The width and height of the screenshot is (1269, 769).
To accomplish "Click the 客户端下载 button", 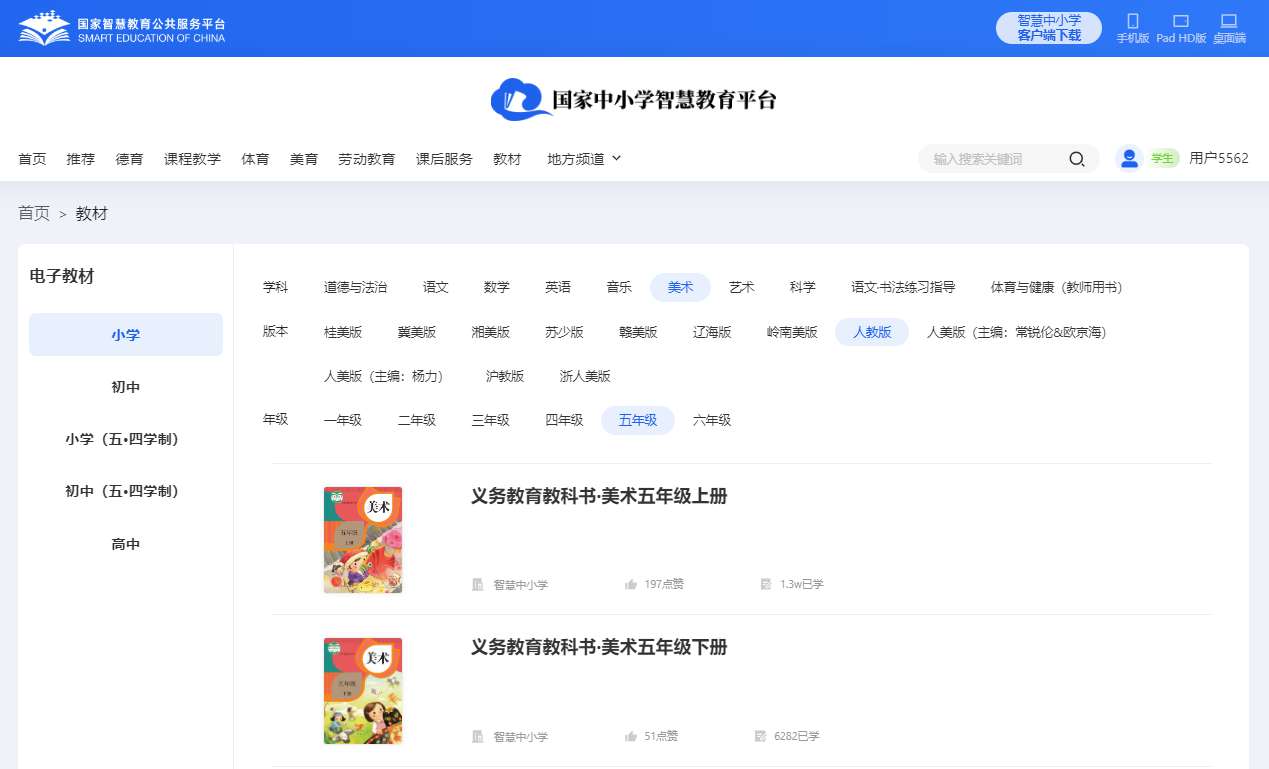I will 1048,28.
